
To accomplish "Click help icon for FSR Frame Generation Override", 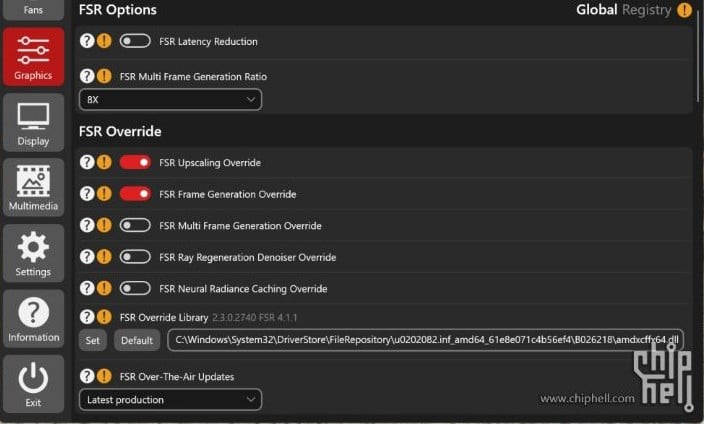I will point(87,194).
